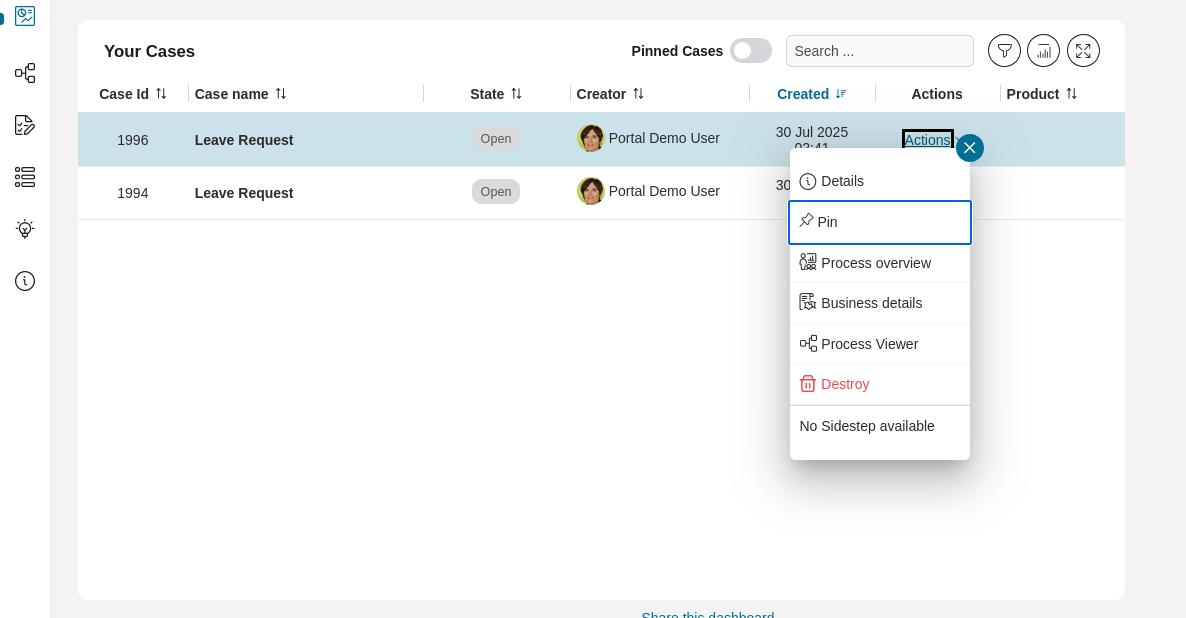This screenshot has width=1186, height=618.
Task: Open the filter icon near the search bar
Action: coord(1004,50)
